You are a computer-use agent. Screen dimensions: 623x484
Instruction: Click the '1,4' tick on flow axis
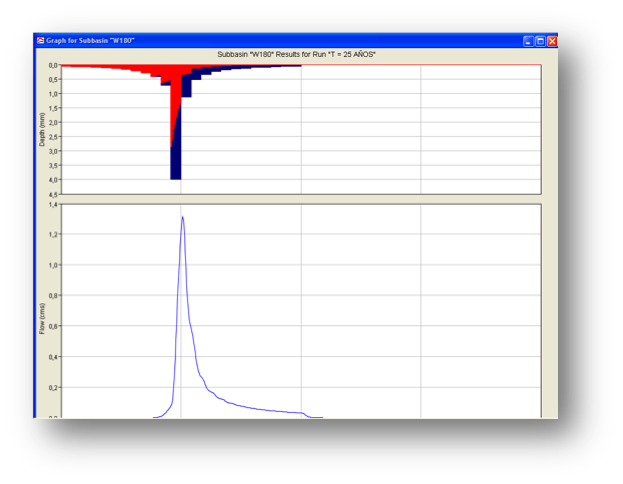pyautogui.click(x=53, y=205)
